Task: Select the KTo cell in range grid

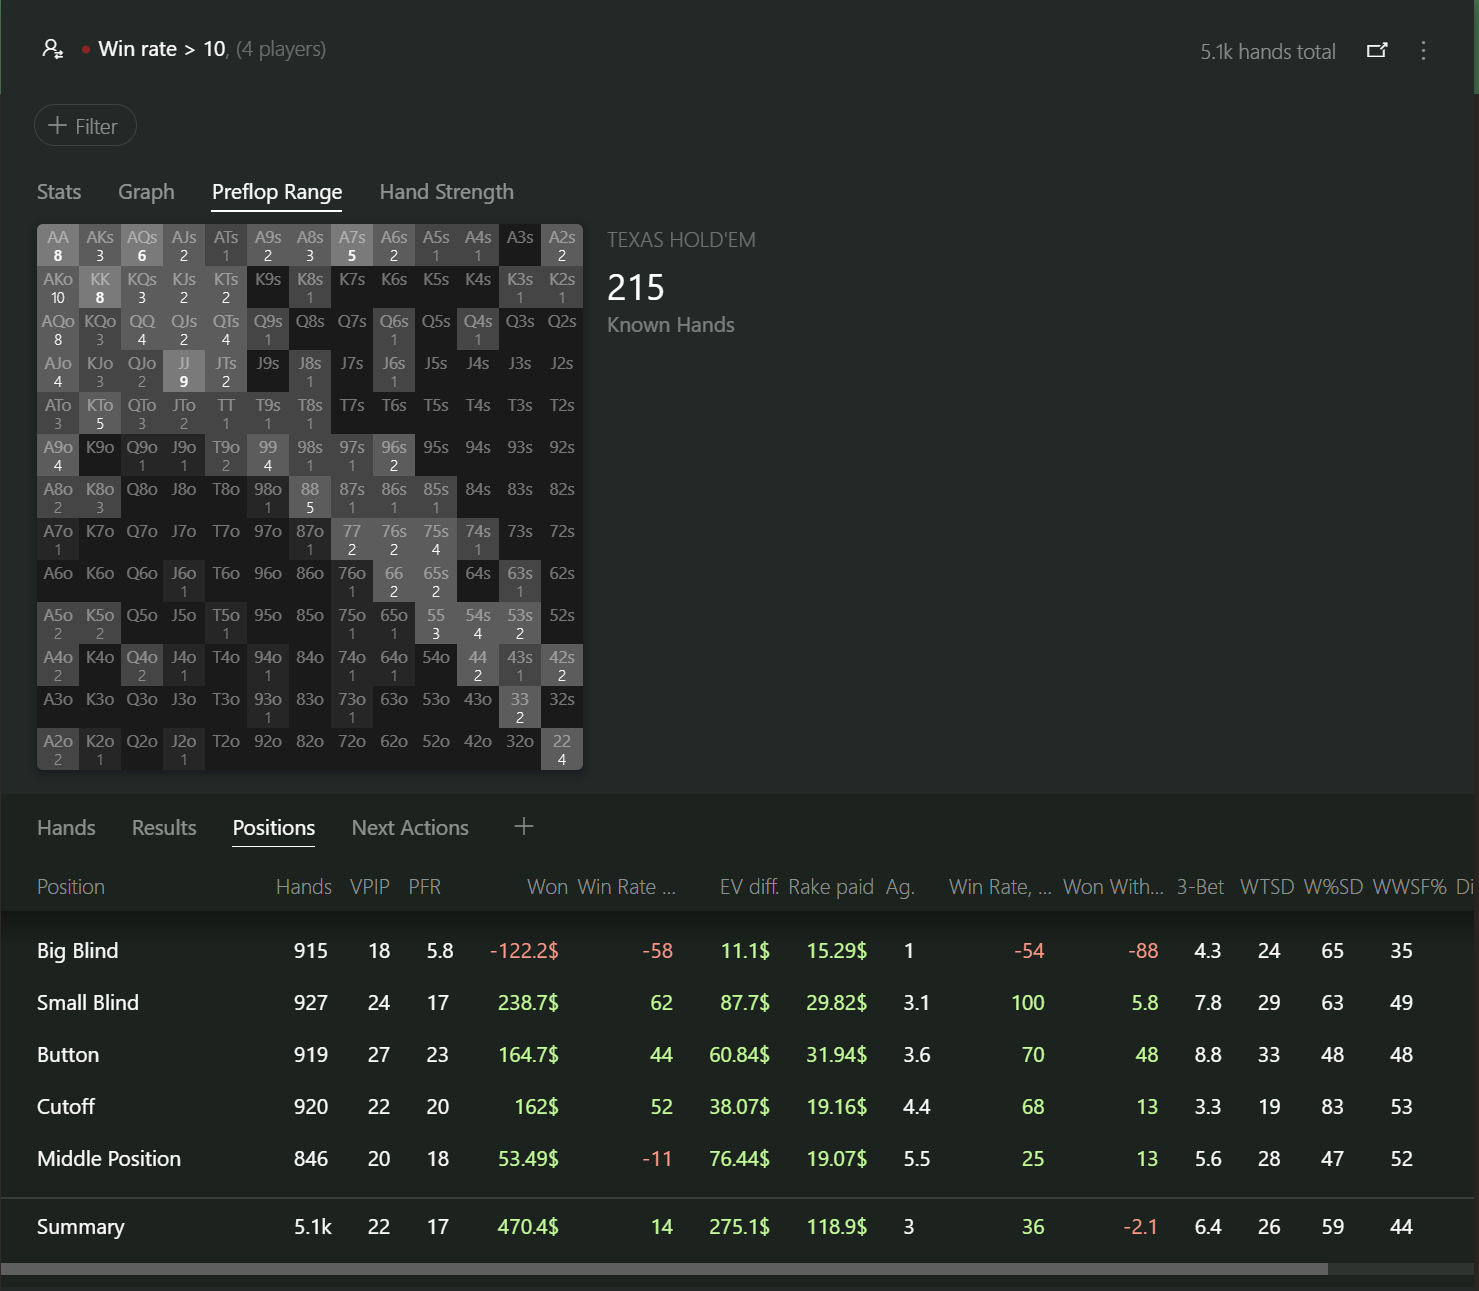Action: [x=100, y=413]
